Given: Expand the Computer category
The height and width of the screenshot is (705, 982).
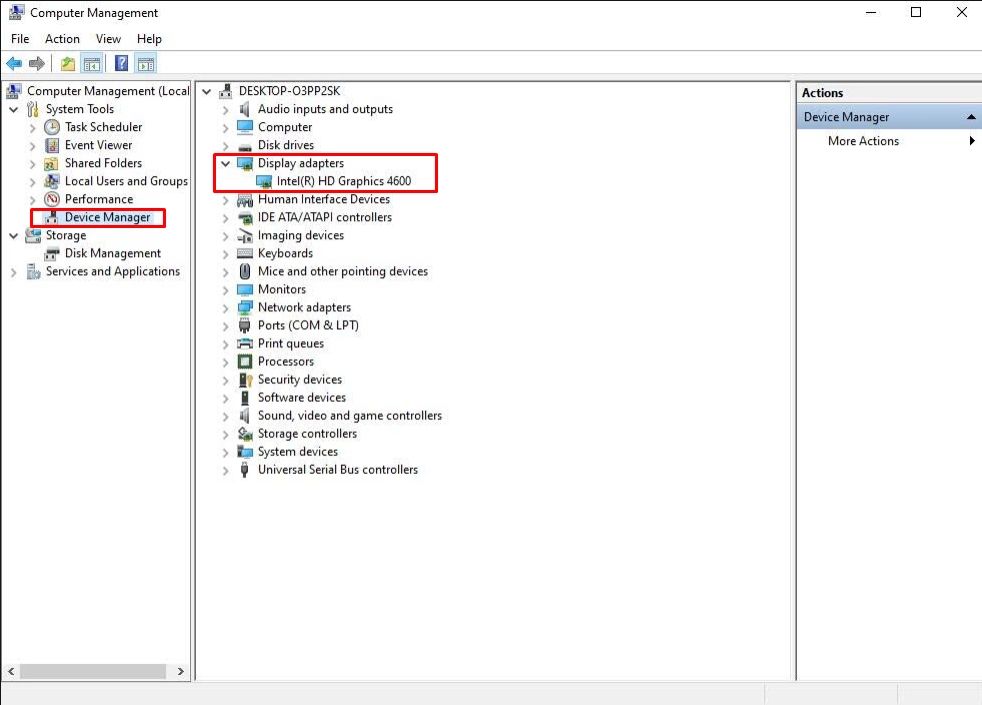Looking at the screenshot, I should (x=225, y=128).
